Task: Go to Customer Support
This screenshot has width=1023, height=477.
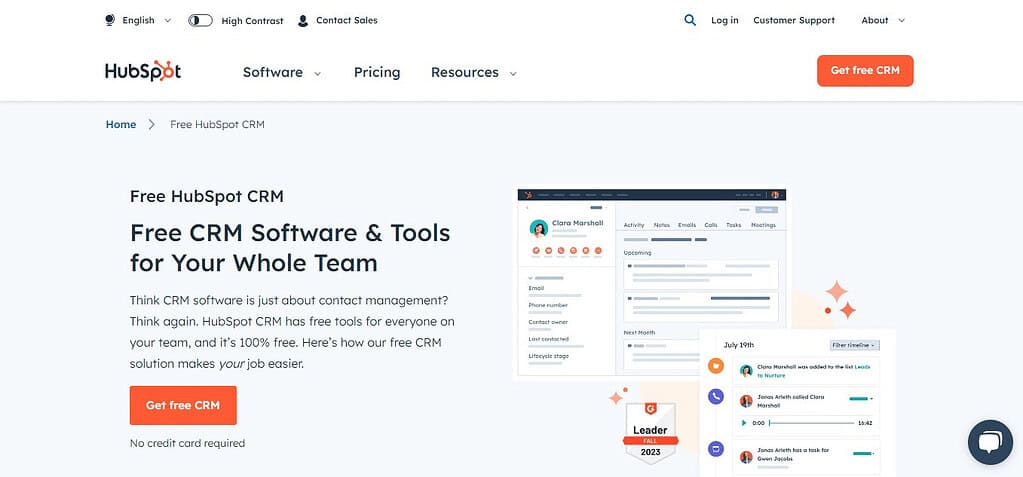Action: point(793,20)
